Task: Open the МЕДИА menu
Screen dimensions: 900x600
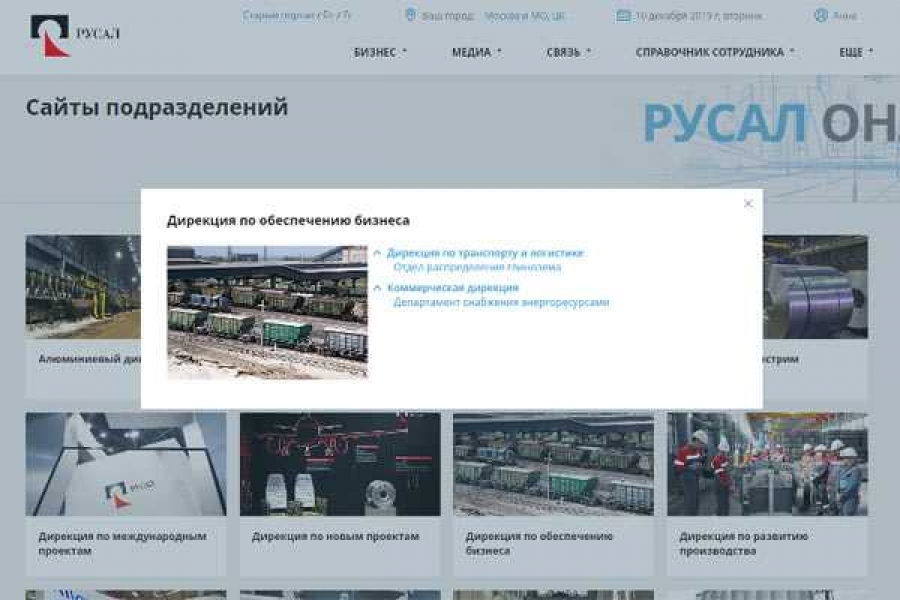Action: click(476, 52)
